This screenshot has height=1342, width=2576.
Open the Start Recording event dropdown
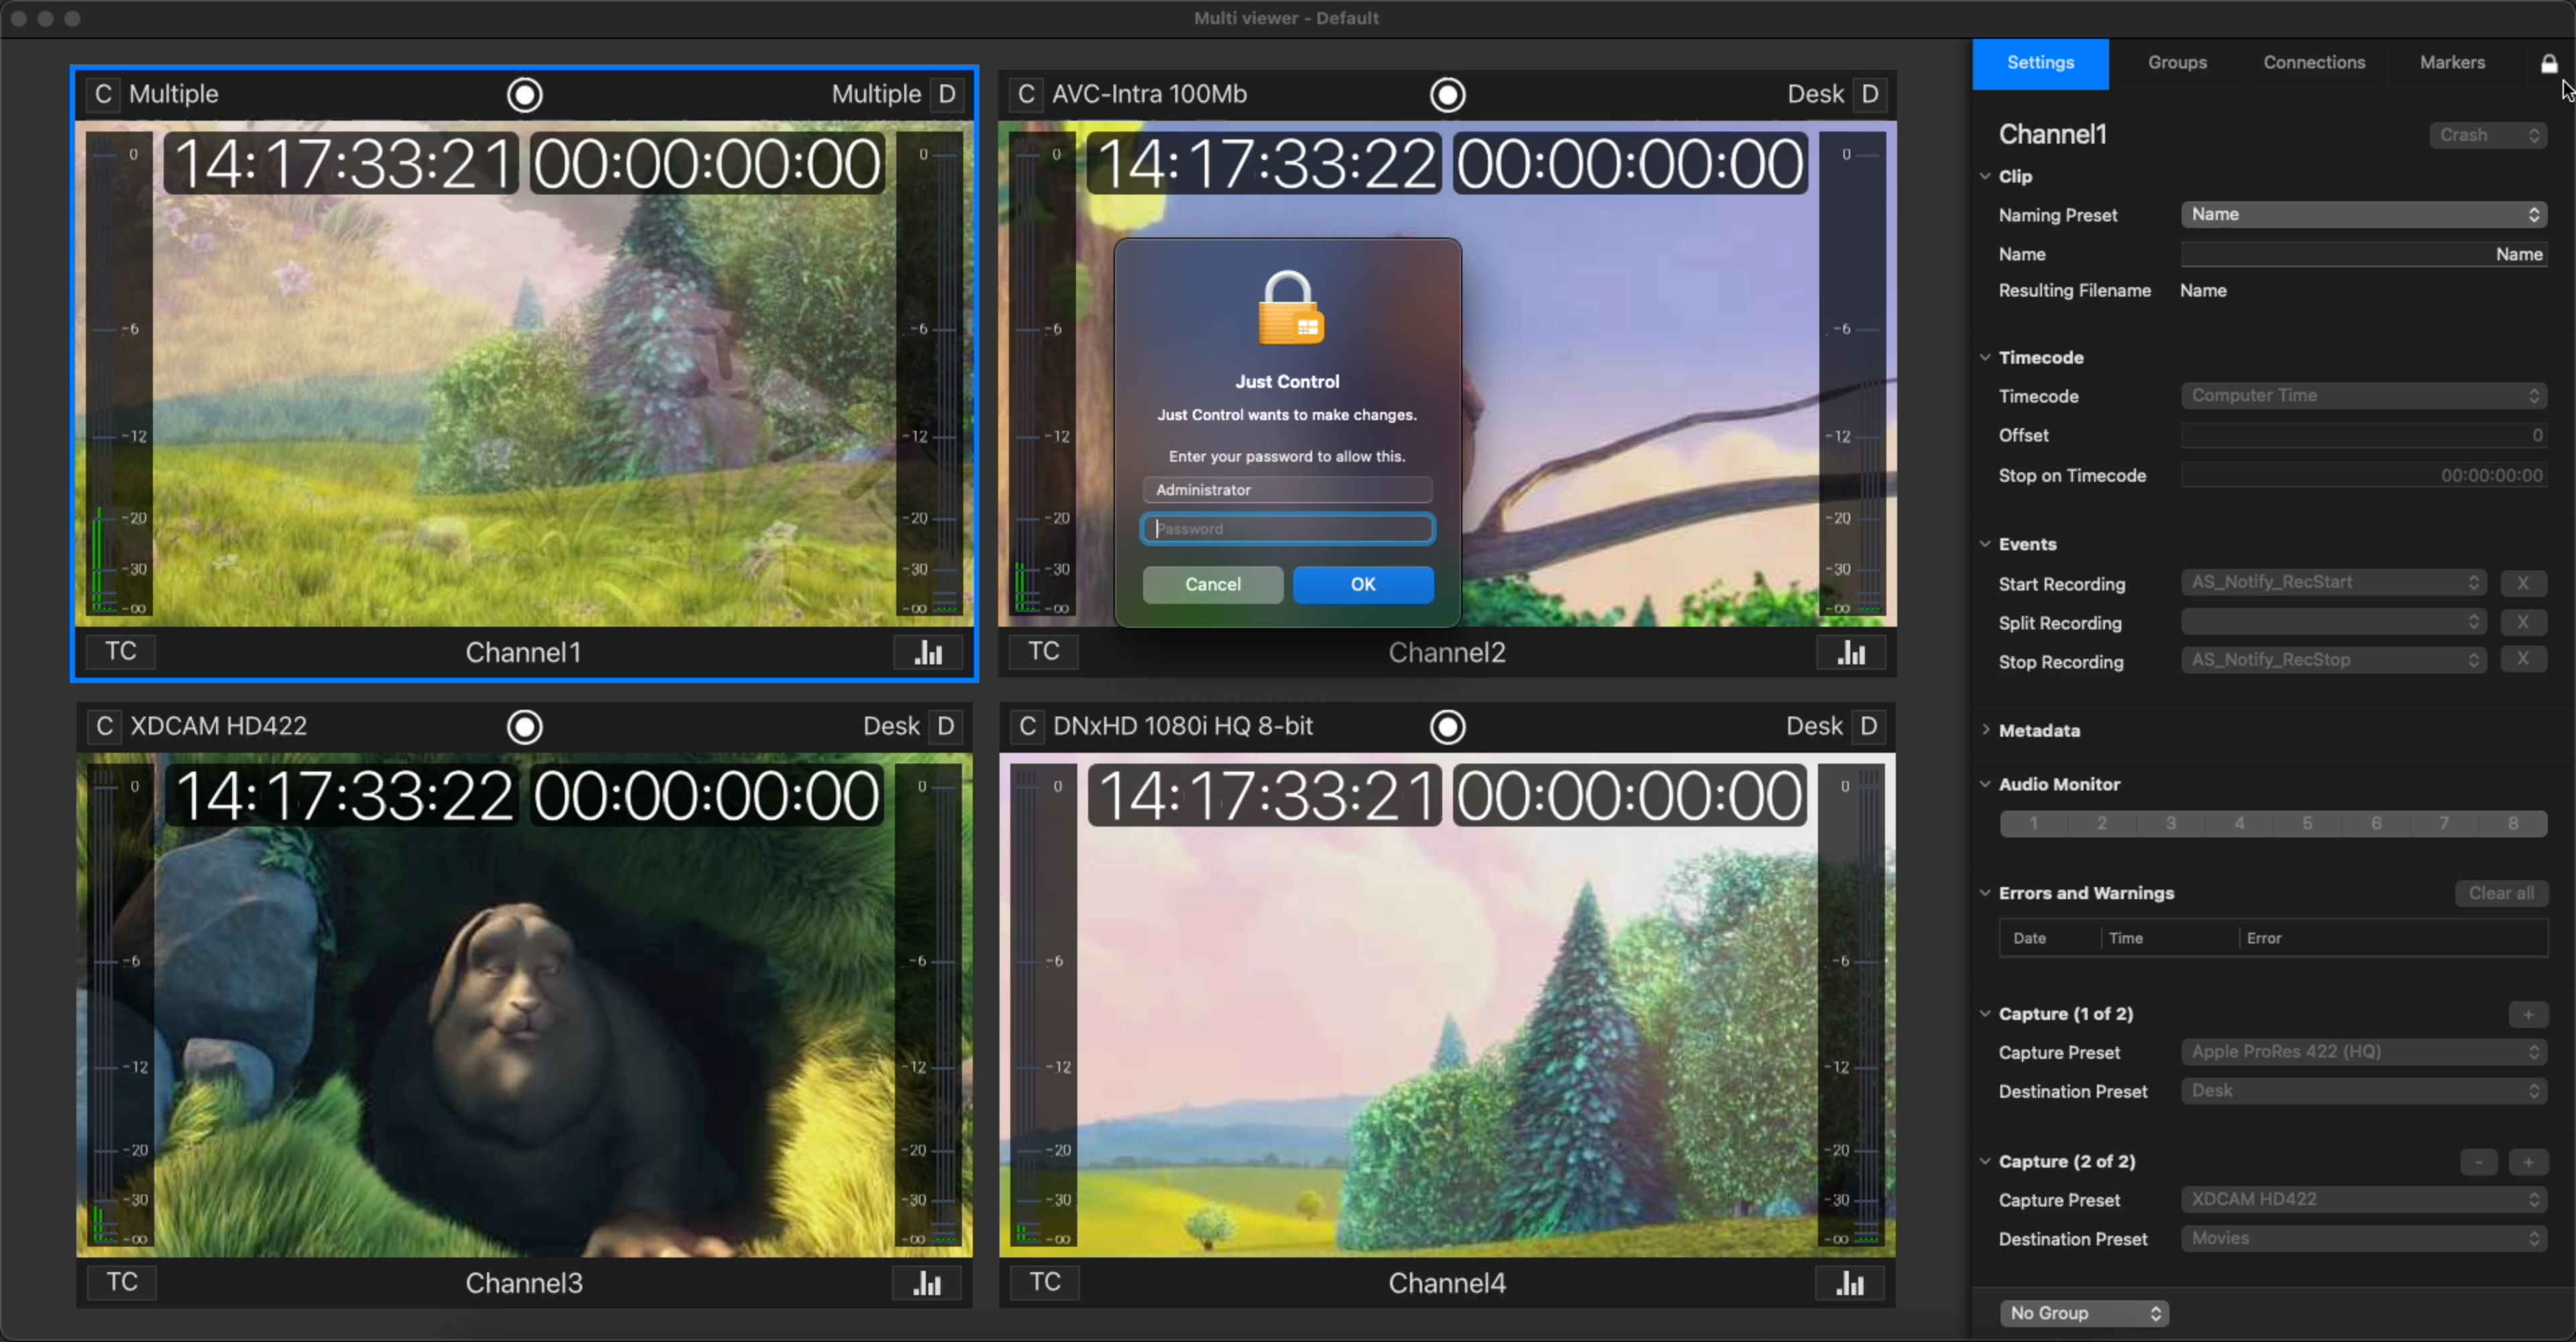coord(2333,583)
